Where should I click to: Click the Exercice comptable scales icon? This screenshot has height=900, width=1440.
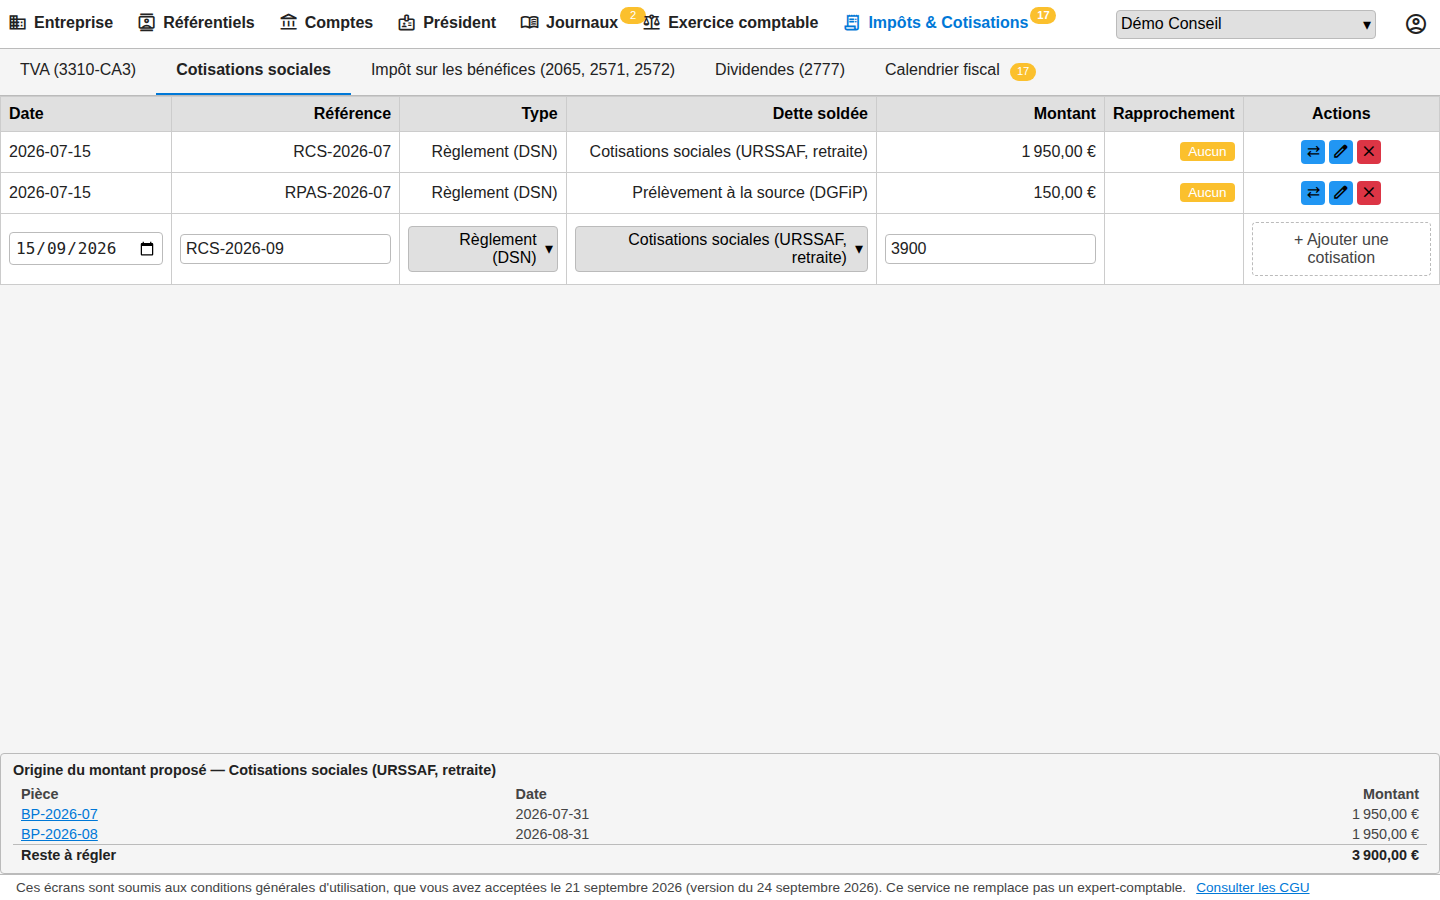tap(652, 22)
